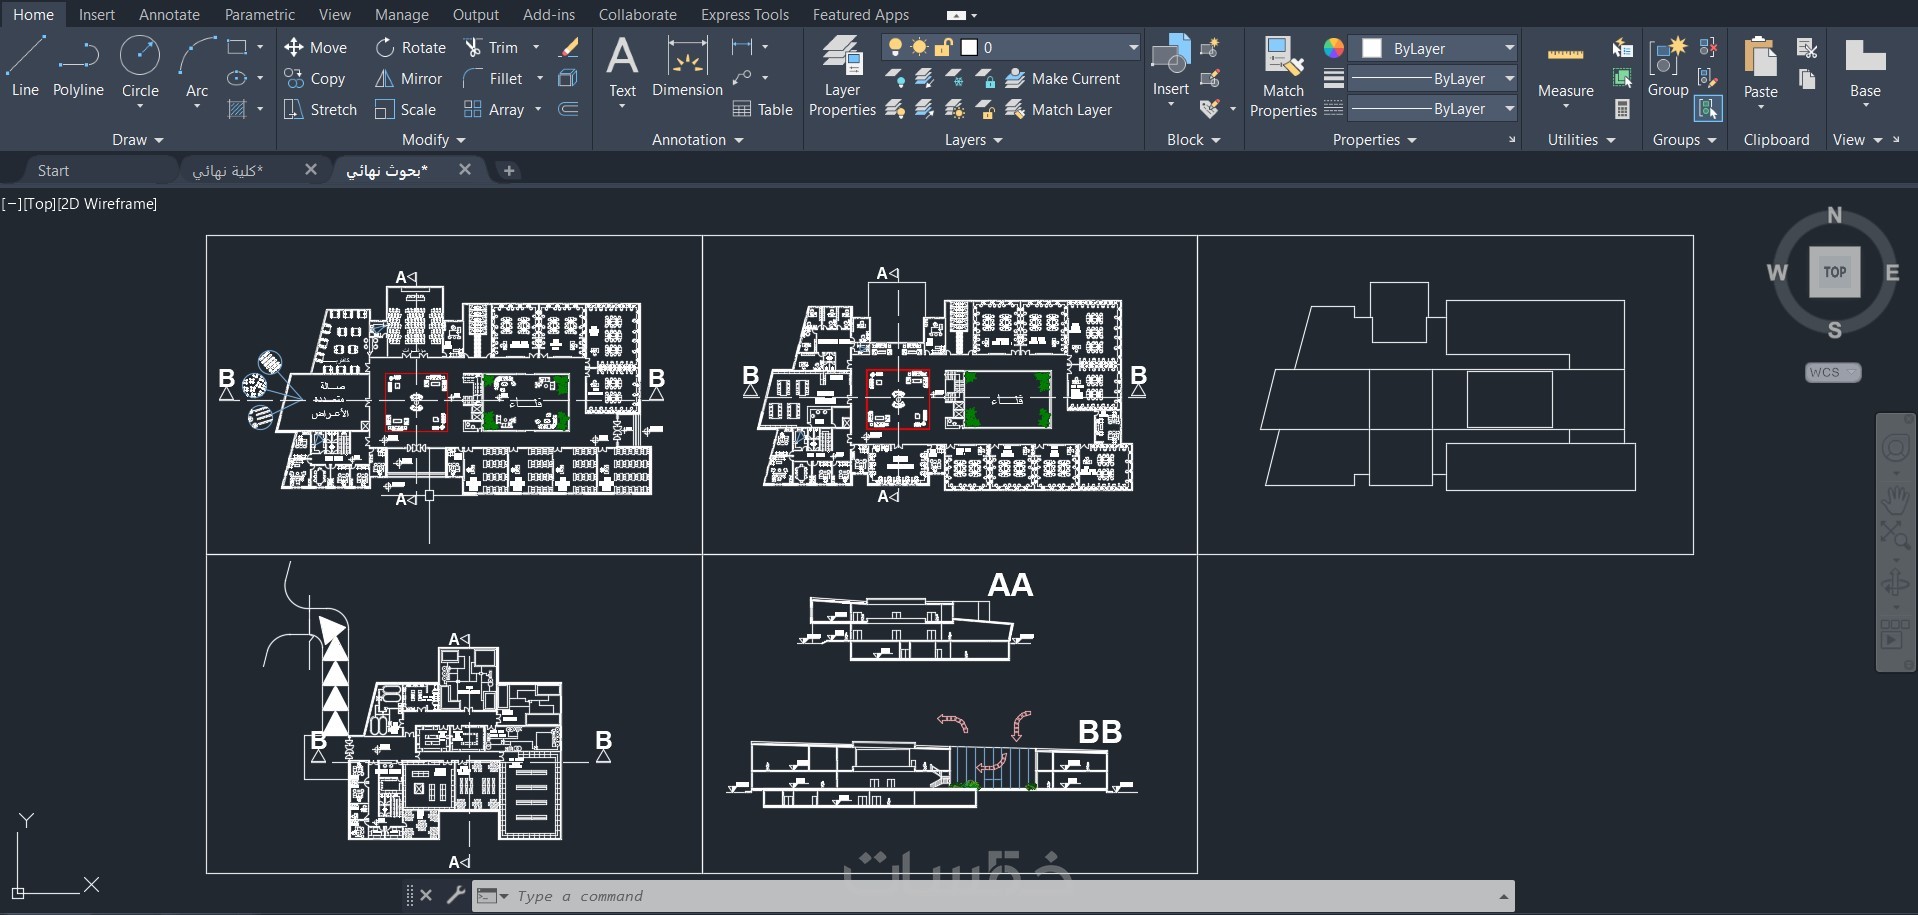This screenshot has height=915, width=1918.
Task: Click the Ungroup icon
Action: (x=1708, y=47)
